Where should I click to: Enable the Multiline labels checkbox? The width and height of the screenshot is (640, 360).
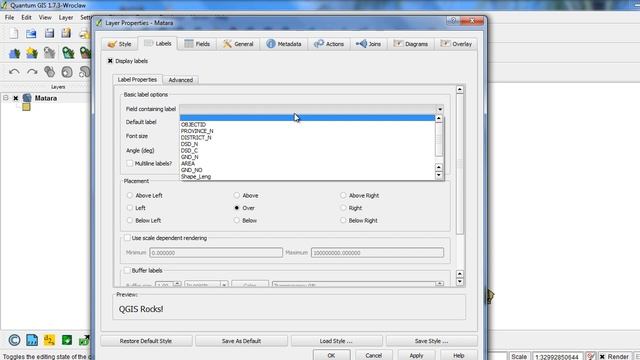(x=130, y=163)
